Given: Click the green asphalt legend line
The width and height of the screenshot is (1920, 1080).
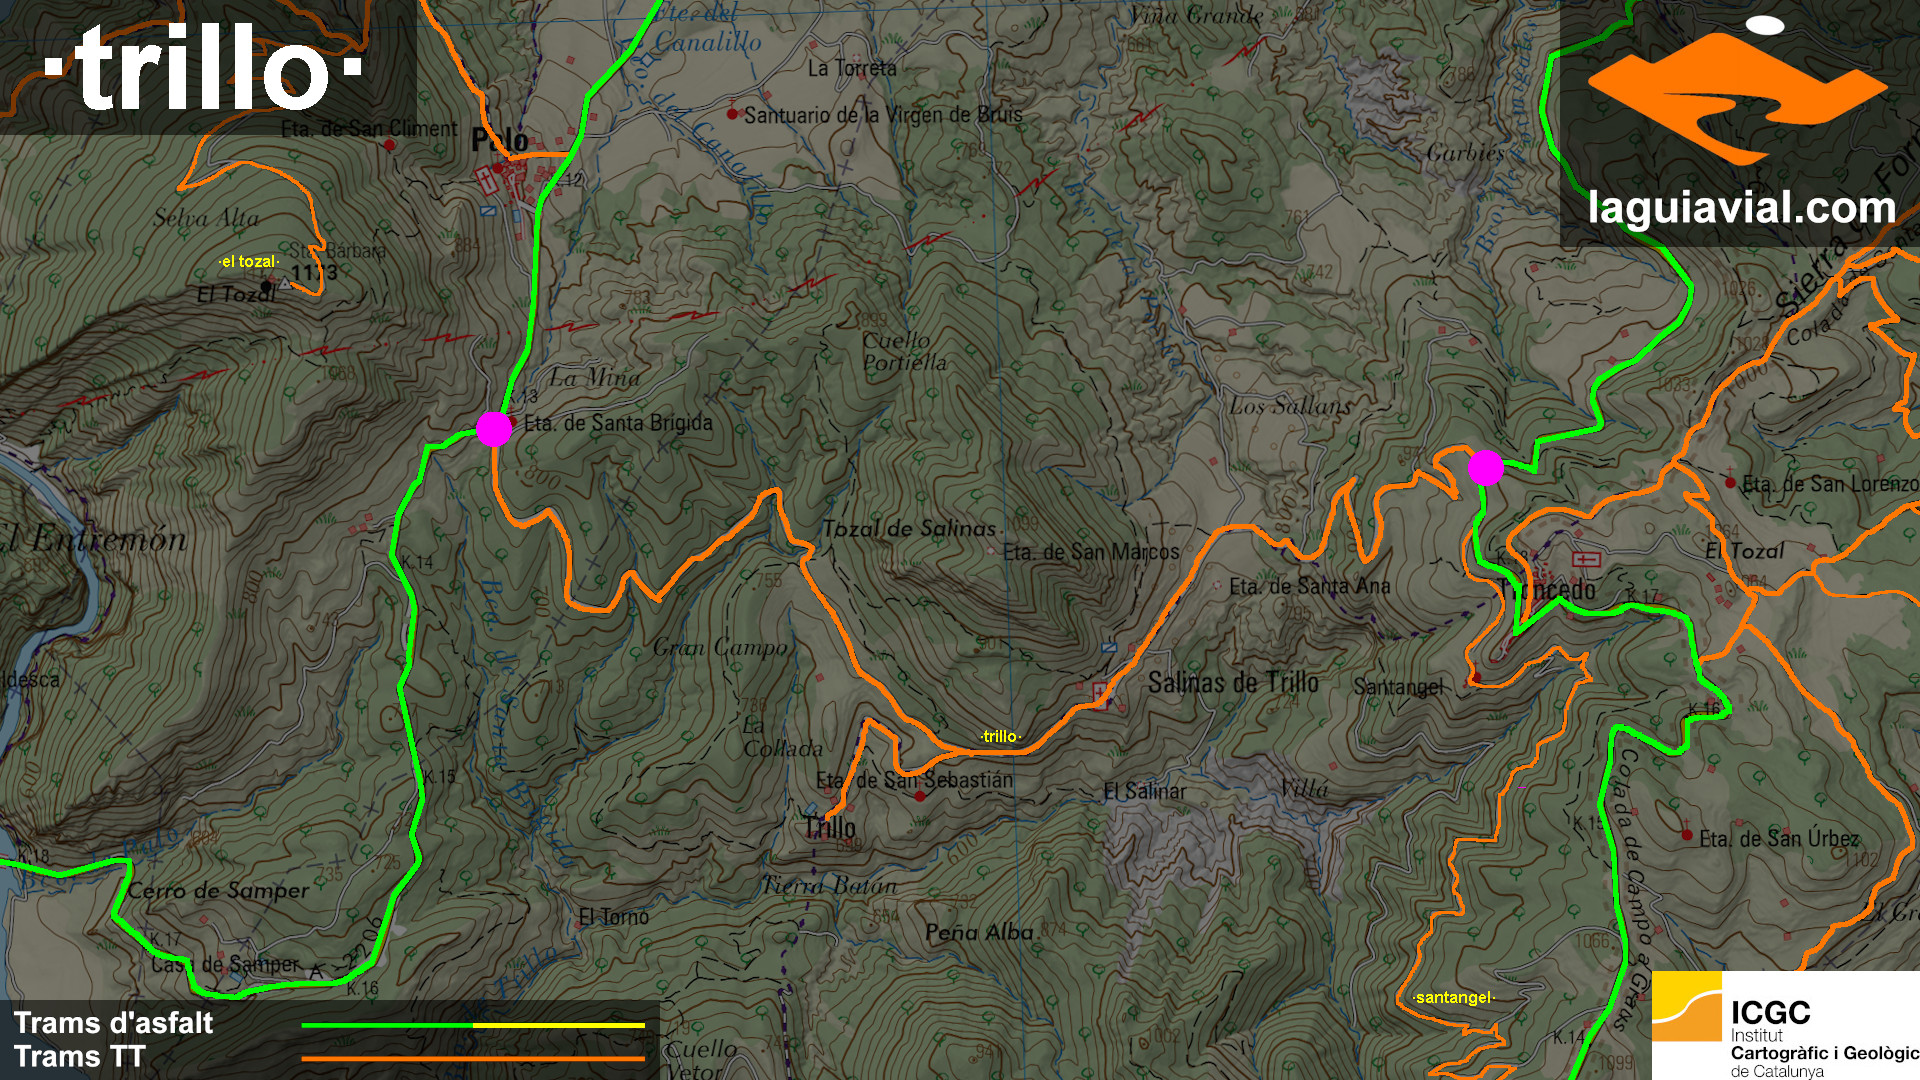Looking at the screenshot, I should point(387,1025).
